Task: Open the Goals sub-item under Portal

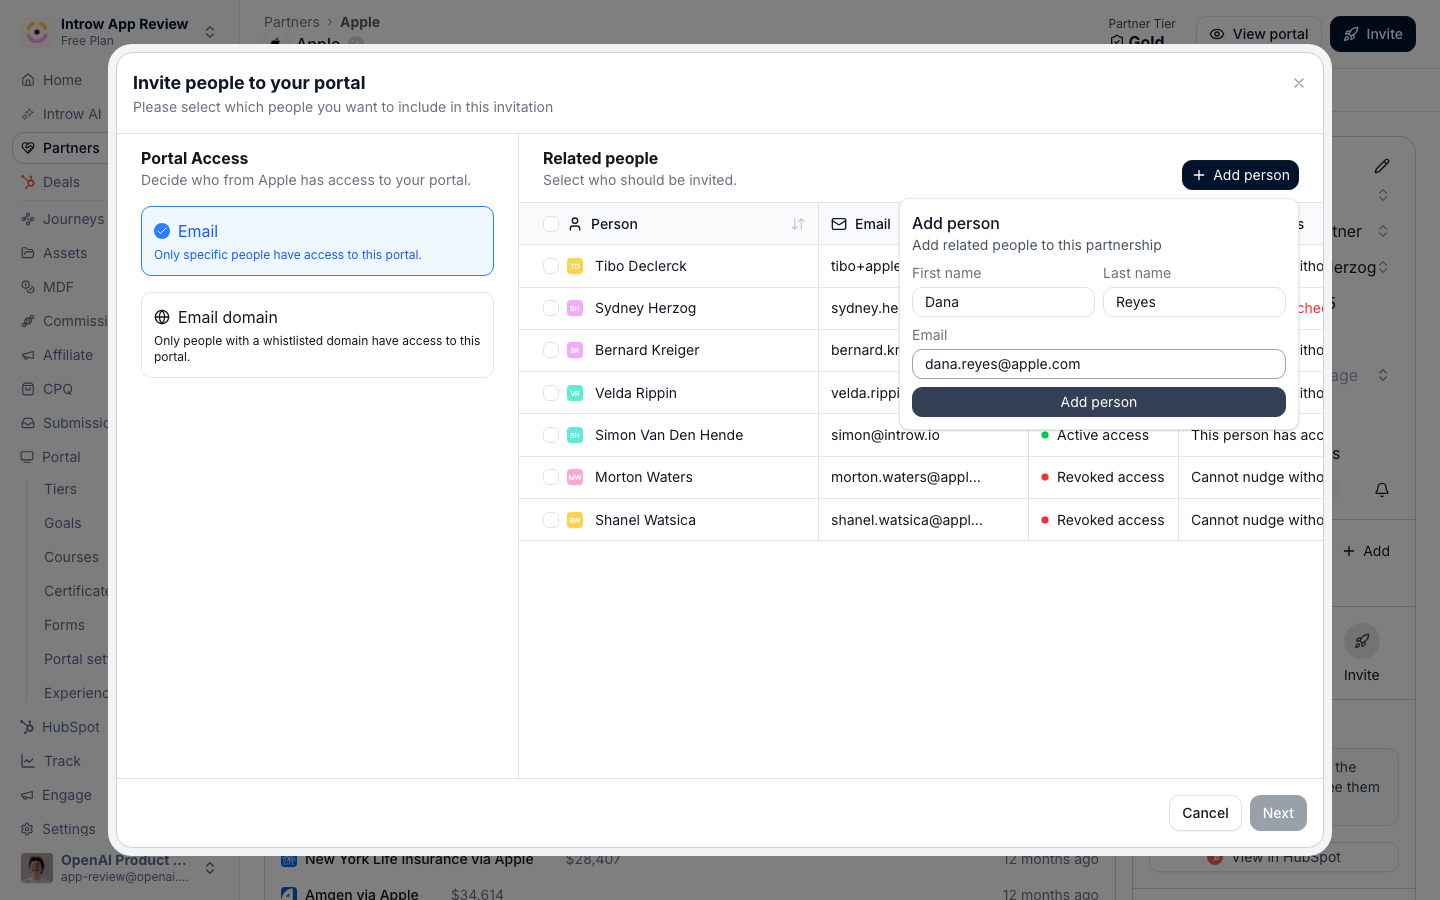Action: pos(62,523)
